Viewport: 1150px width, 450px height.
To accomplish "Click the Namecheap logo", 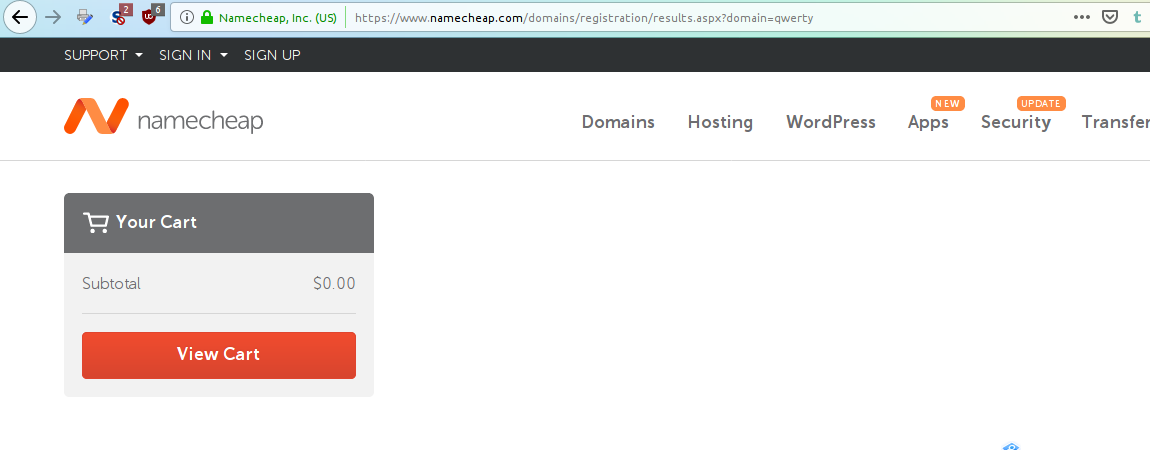I will (164, 117).
